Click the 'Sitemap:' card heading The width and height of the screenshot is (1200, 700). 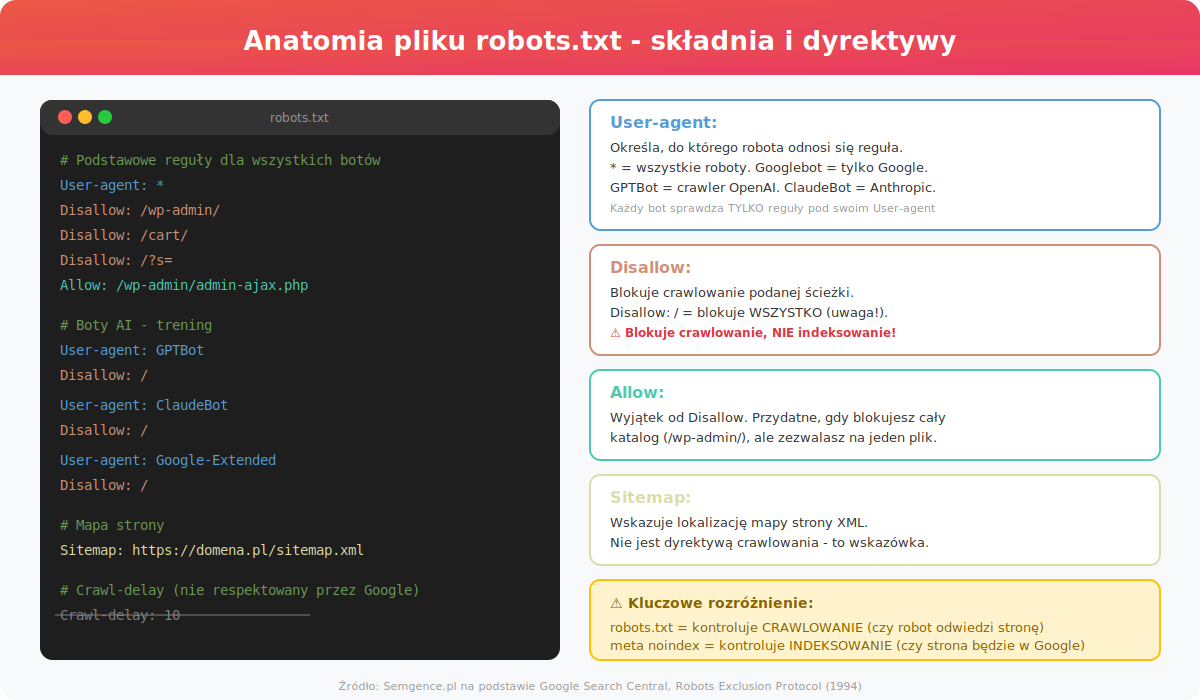point(650,498)
